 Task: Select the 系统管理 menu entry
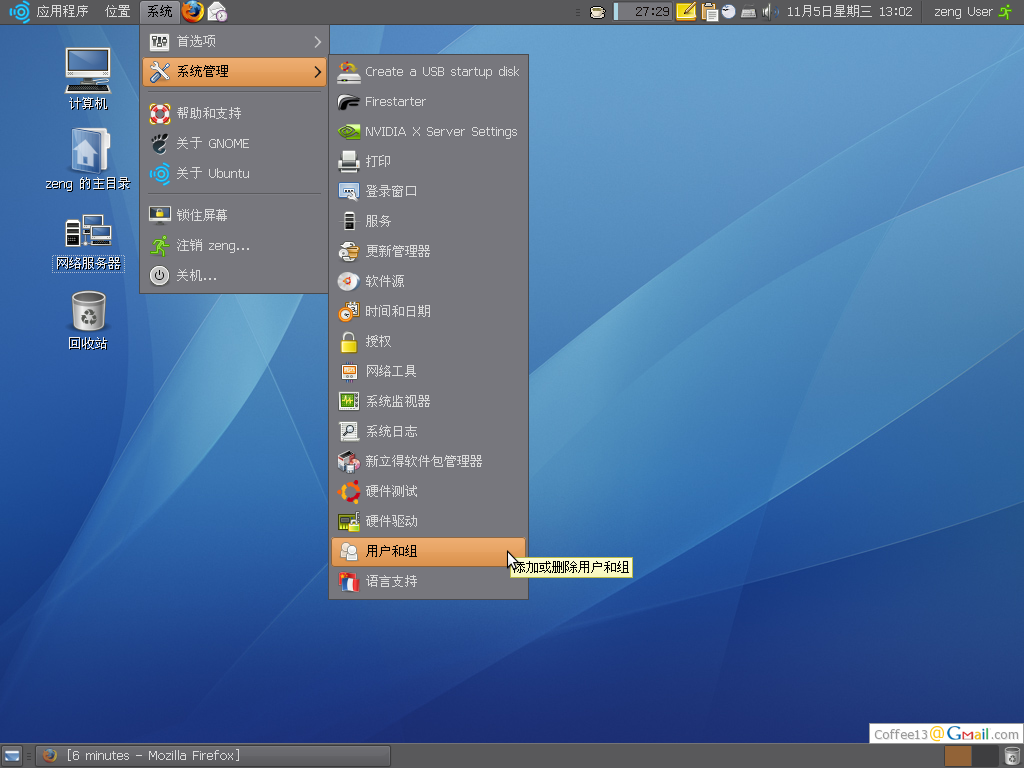pos(234,72)
